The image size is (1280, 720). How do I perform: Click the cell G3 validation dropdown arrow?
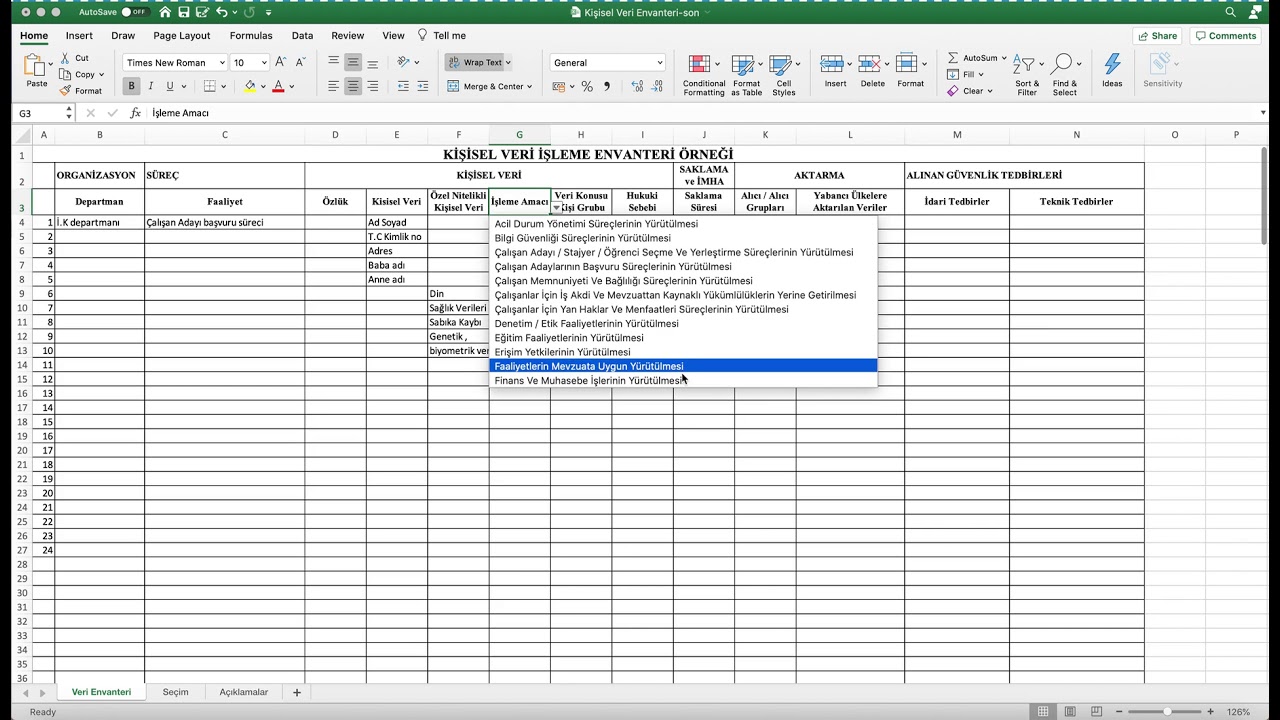pos(557,207)
